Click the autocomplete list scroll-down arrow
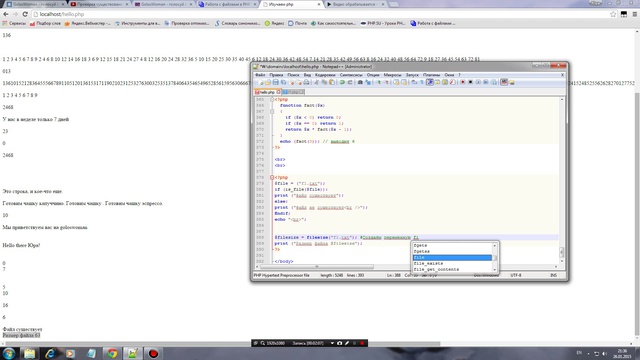 tap(495, 269)
